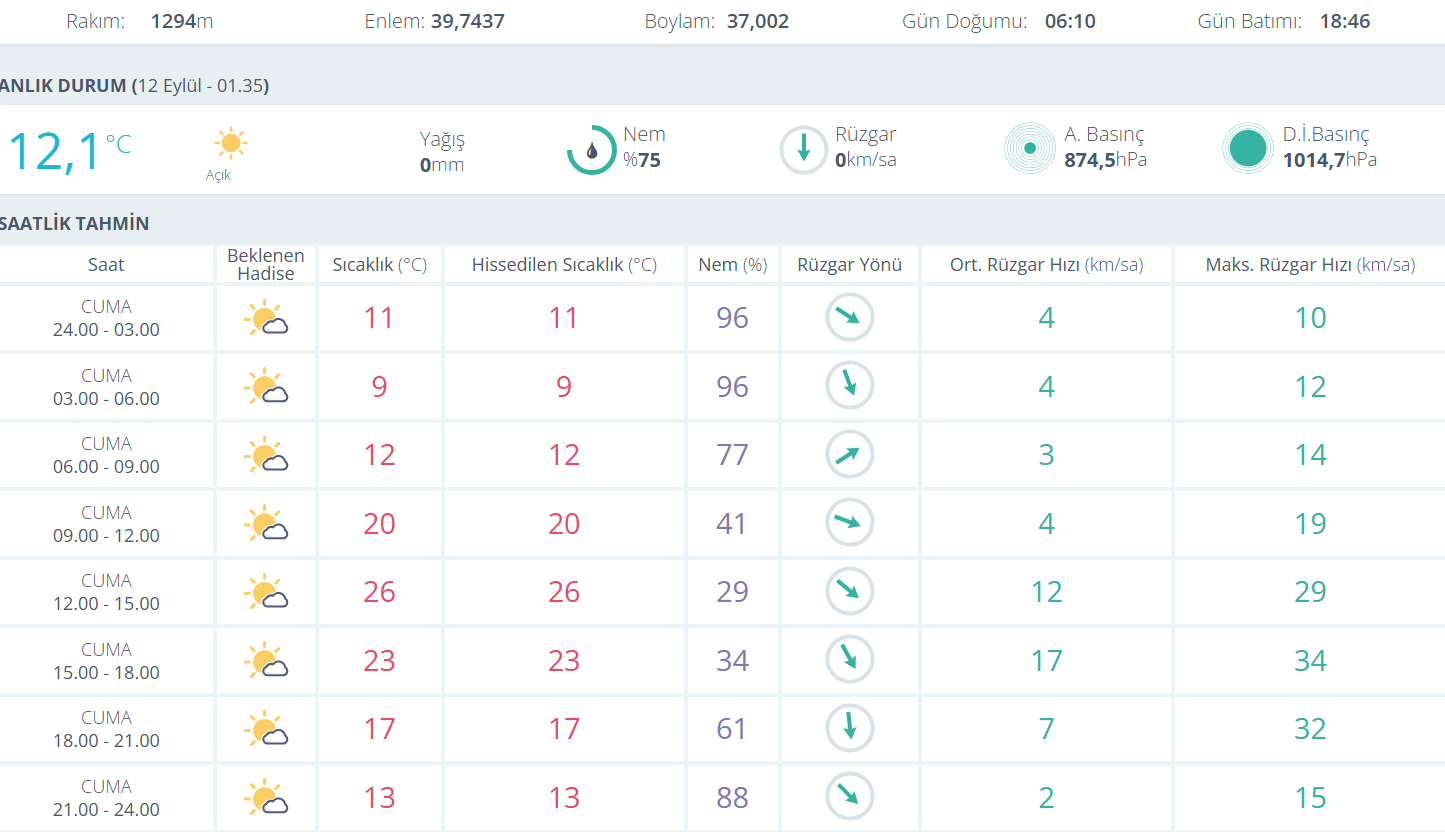
Task: Click the current wind direction arrow icon
Action: [804, 150]
